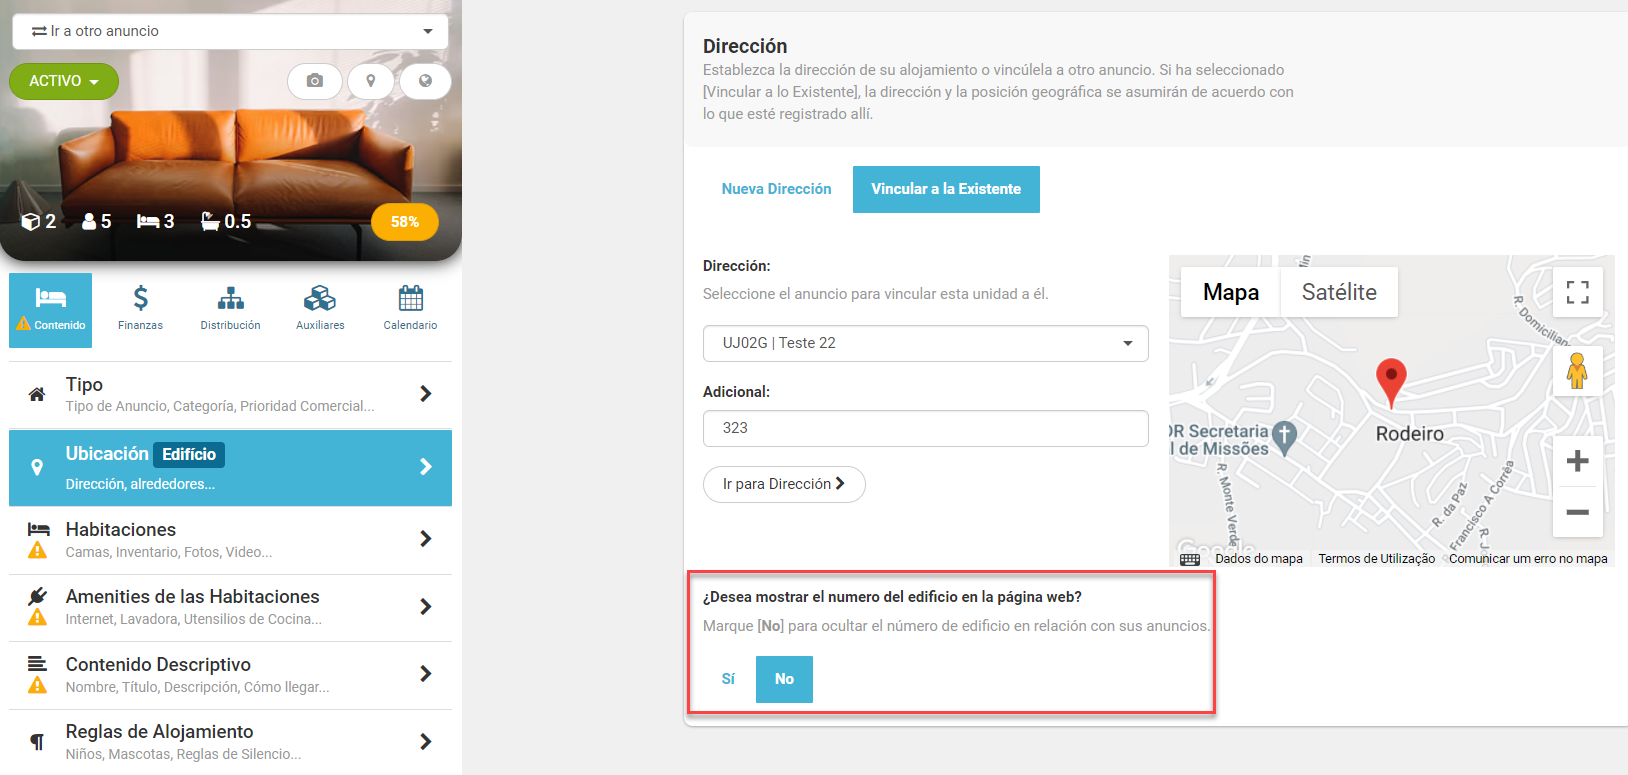Open map keyboard shortcuts icon
1628x775 pixels.
pyautogui.click(x=1190, y=560)
